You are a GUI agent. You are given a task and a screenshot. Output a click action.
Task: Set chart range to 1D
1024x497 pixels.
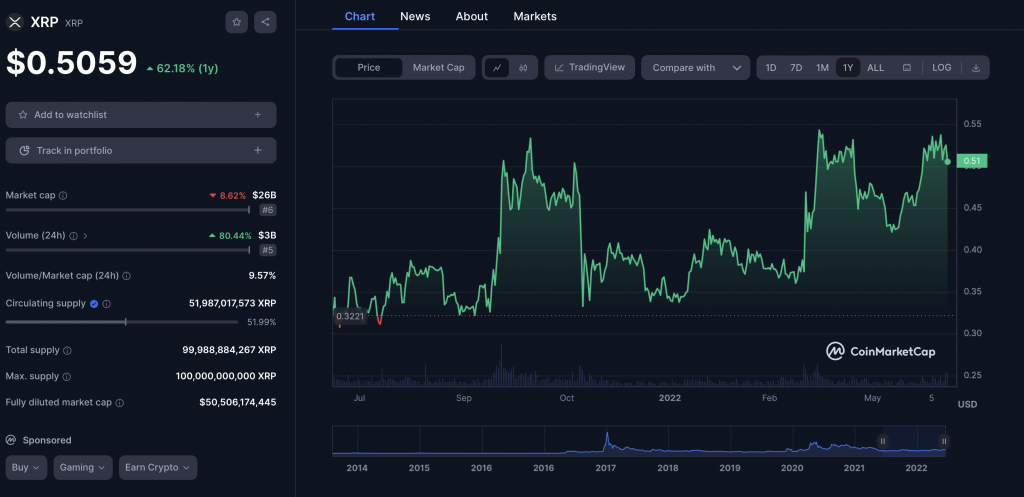tap(771, 67)
